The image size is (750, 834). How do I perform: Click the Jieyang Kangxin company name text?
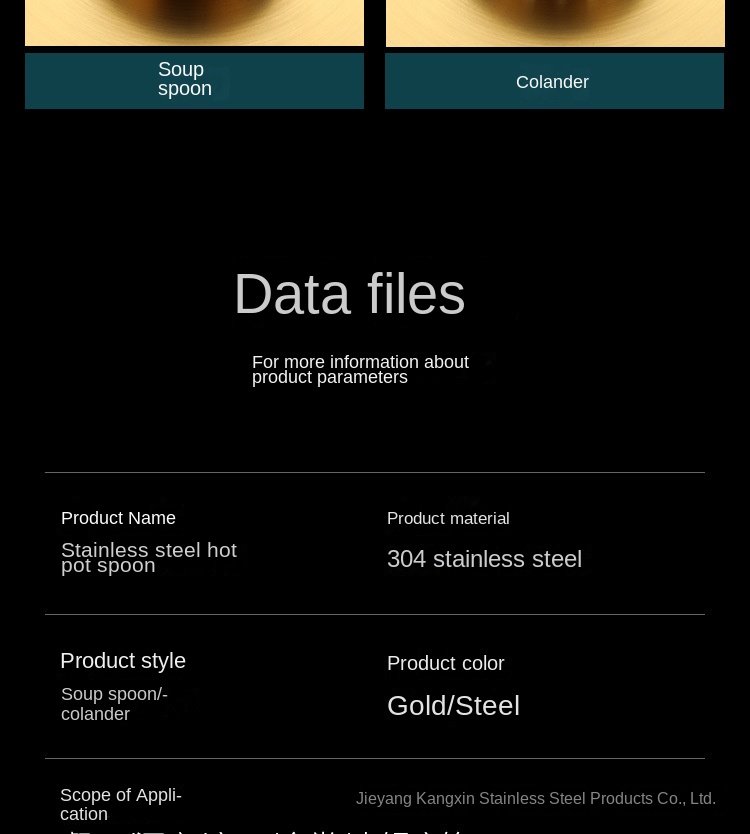click(536, 798)
